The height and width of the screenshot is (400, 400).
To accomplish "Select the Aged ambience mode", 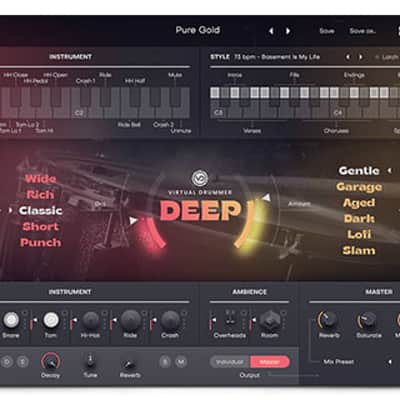I will point(359,203).
